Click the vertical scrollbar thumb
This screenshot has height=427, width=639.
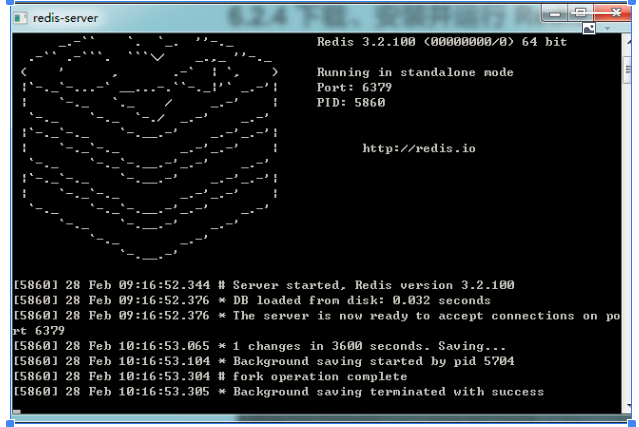pos(628,70)
